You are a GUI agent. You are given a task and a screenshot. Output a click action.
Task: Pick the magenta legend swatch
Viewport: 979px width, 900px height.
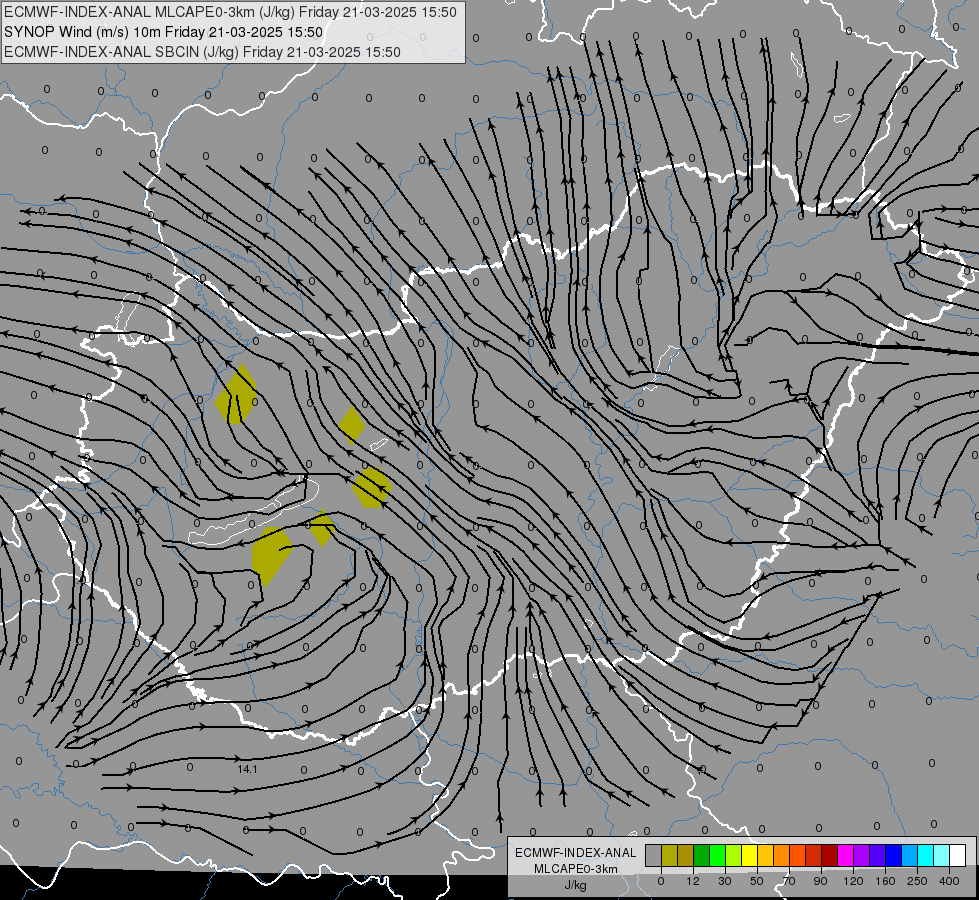coord(845,855)
